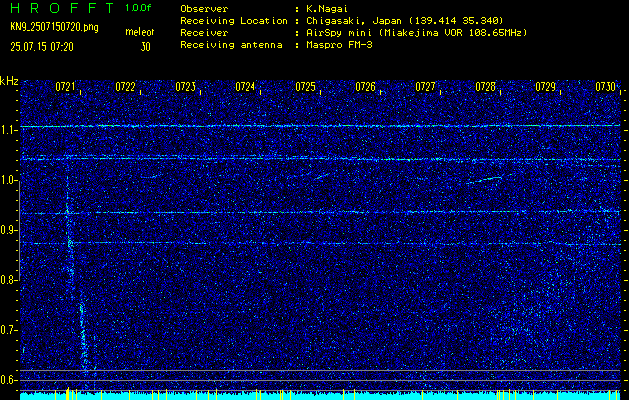Click the 0726 time marker
Image resolution: width=629 pixels, height=400 pixels.
tap(365, 87)
